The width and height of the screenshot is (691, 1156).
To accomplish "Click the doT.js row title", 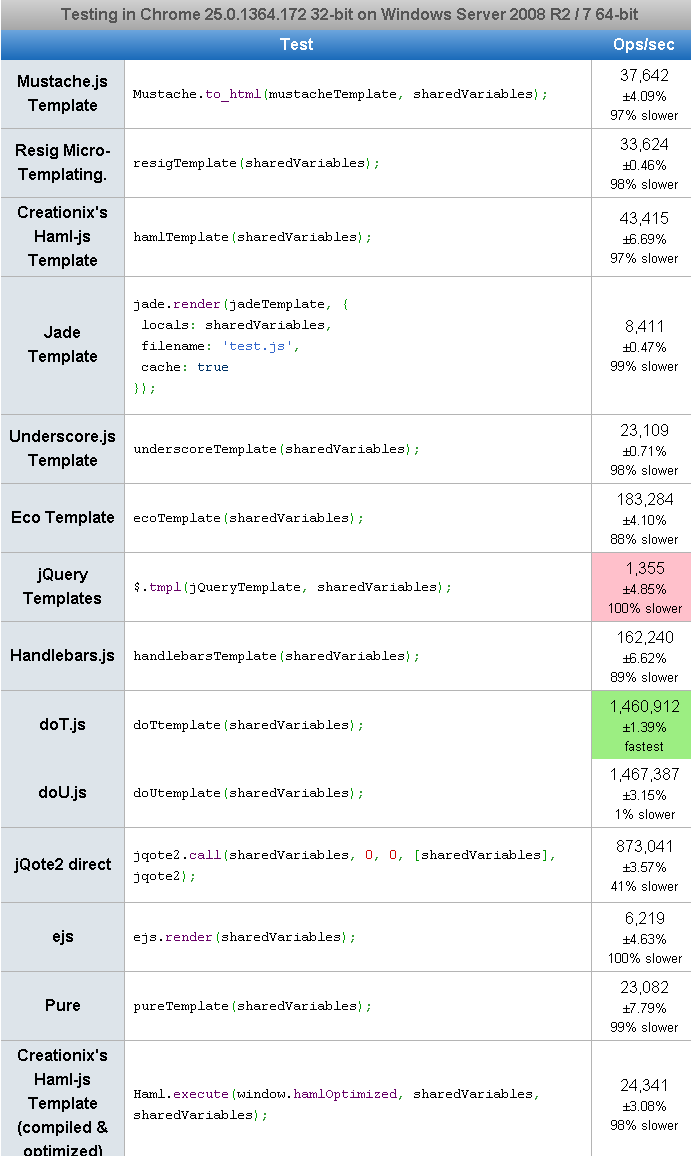I will pos(62,725).
